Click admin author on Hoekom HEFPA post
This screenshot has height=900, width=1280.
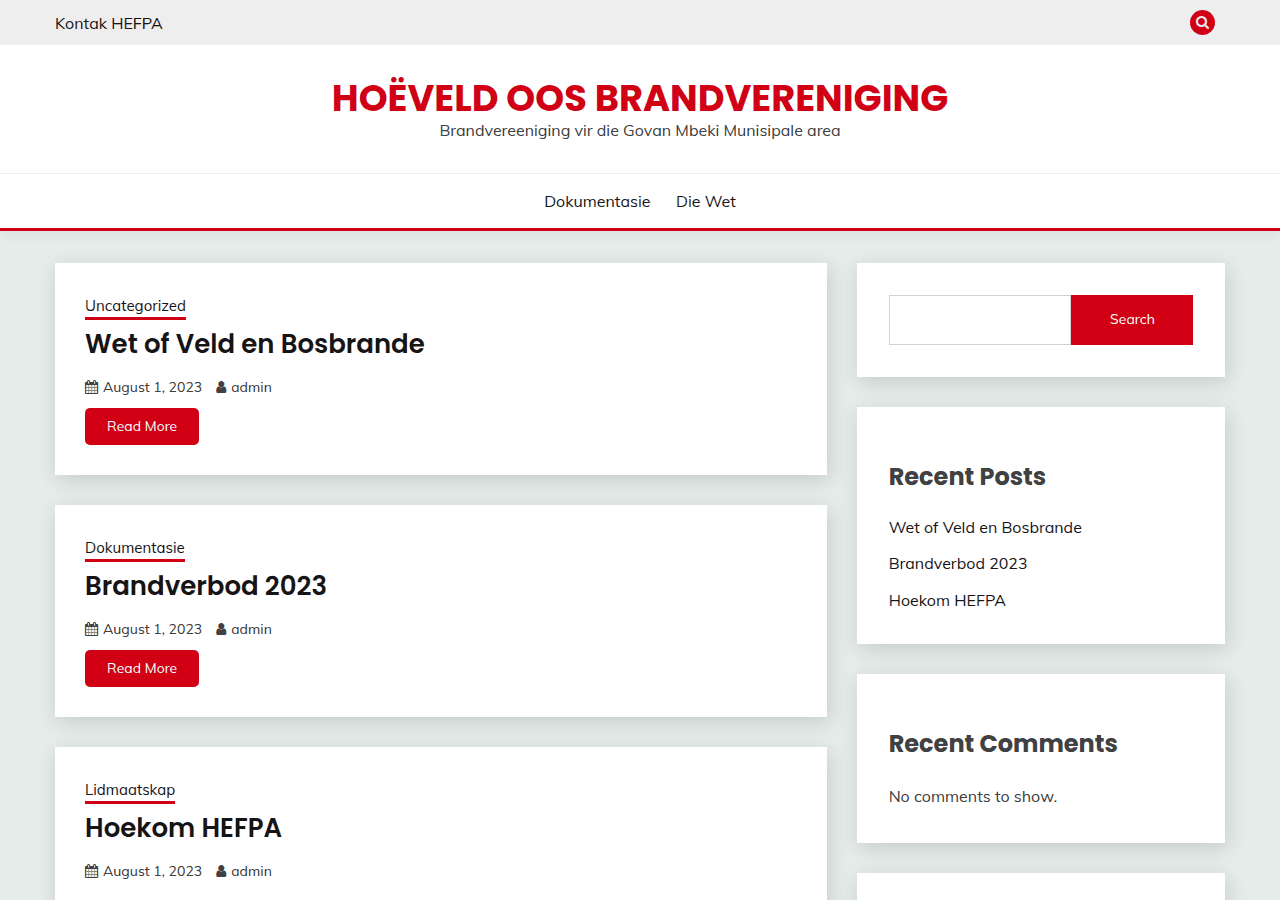pyautogui.click(x=251, y=871)
